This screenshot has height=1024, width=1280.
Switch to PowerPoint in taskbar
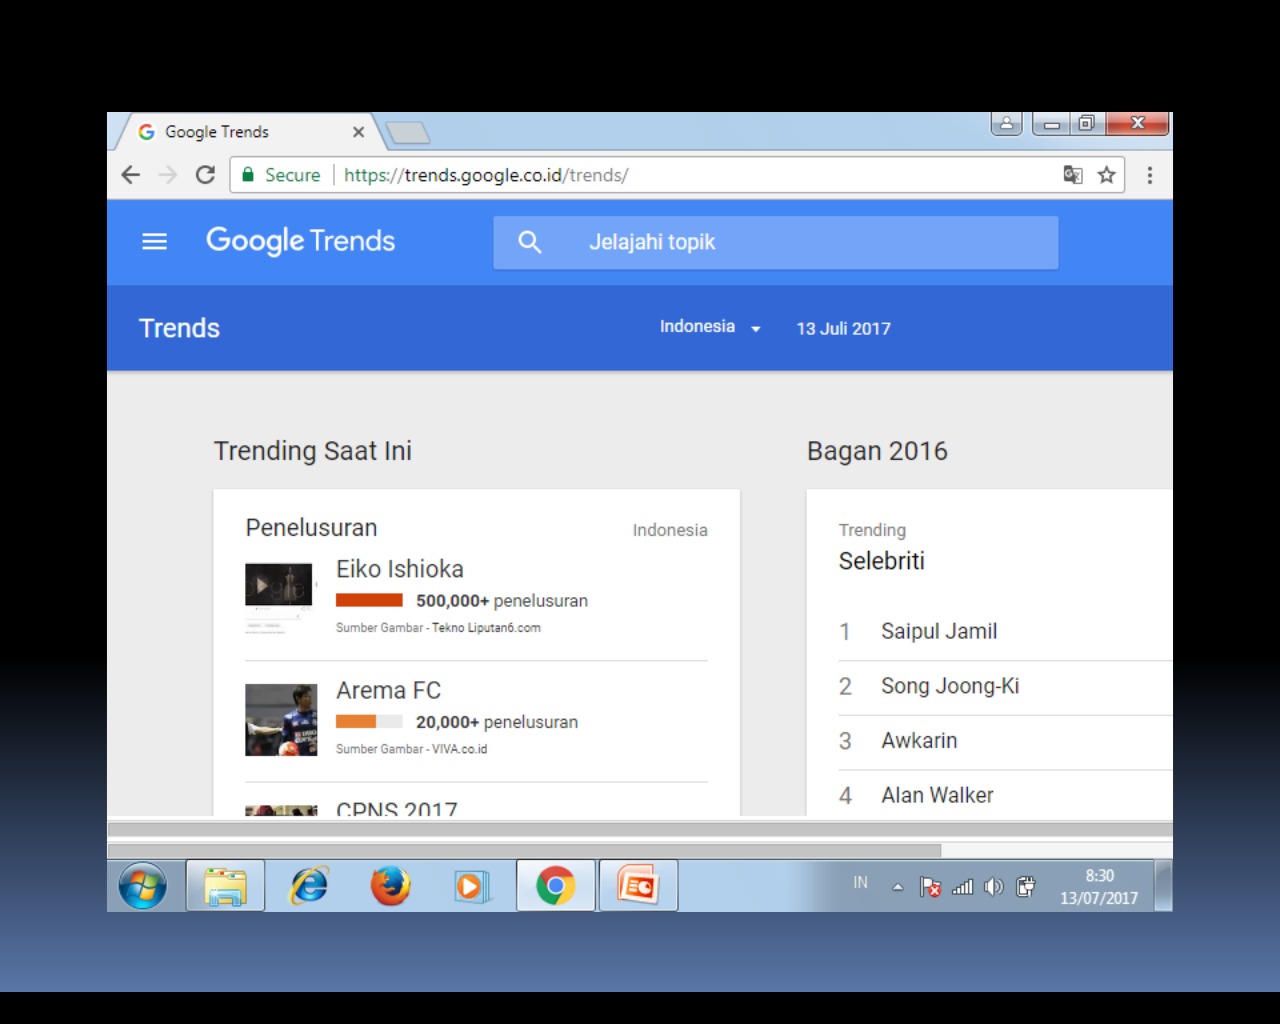(x=638, y=886)
